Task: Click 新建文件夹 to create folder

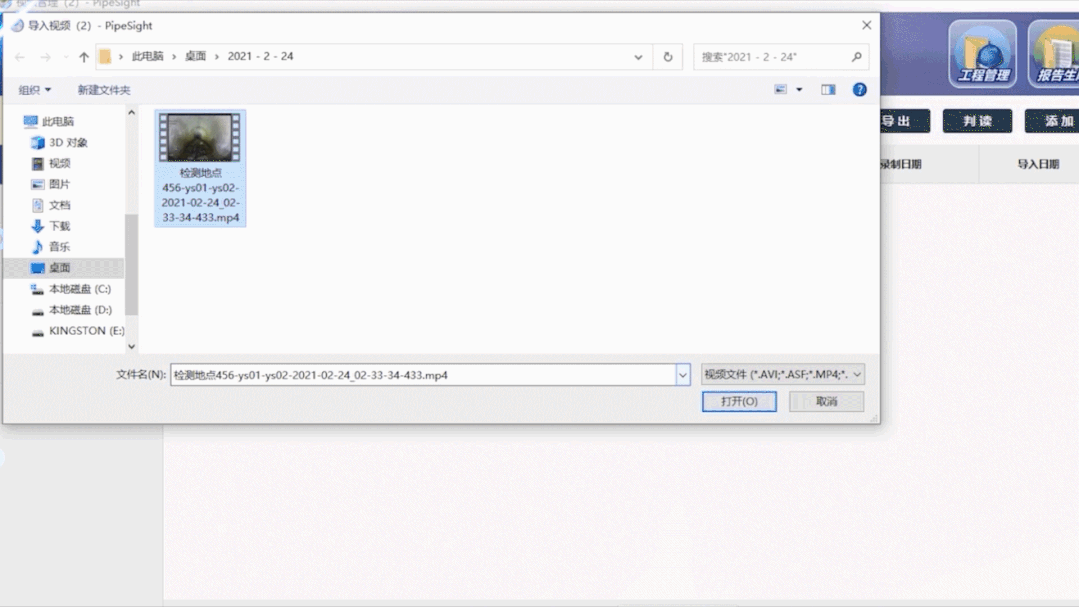Action: click(104, 90)
